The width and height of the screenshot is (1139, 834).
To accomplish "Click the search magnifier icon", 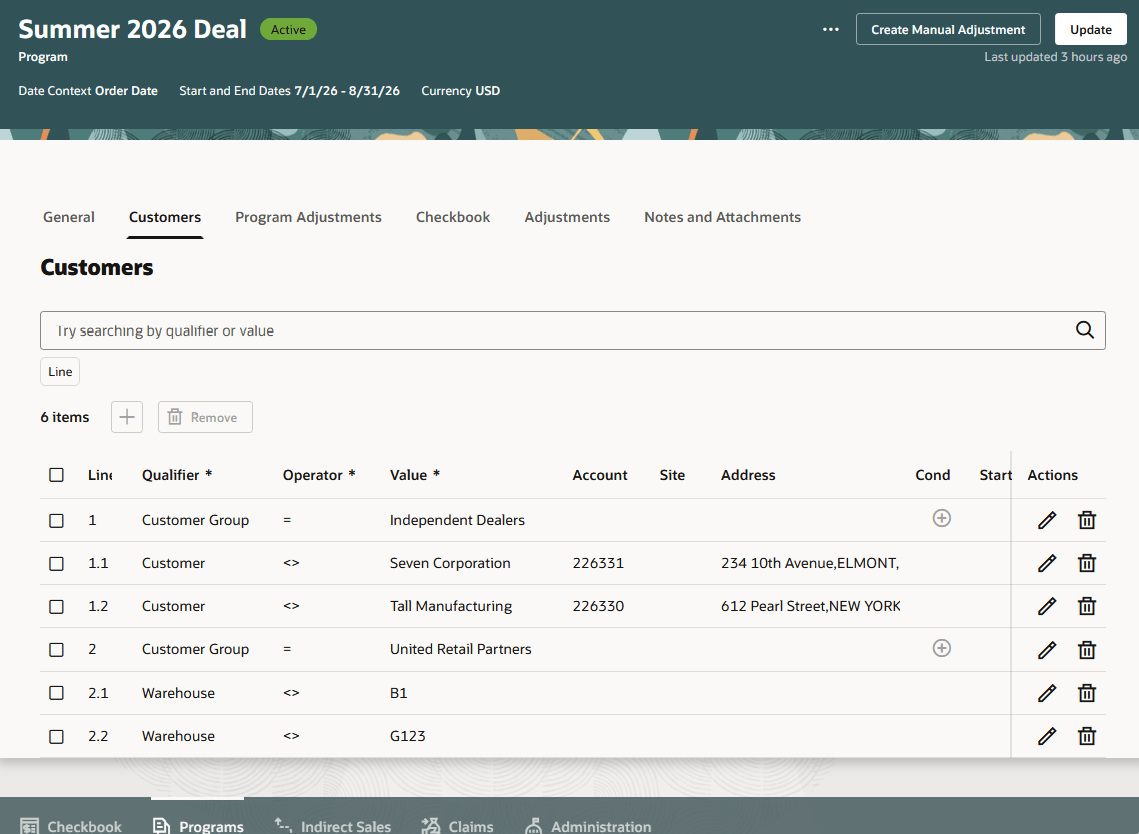I will click(1085, 330).
